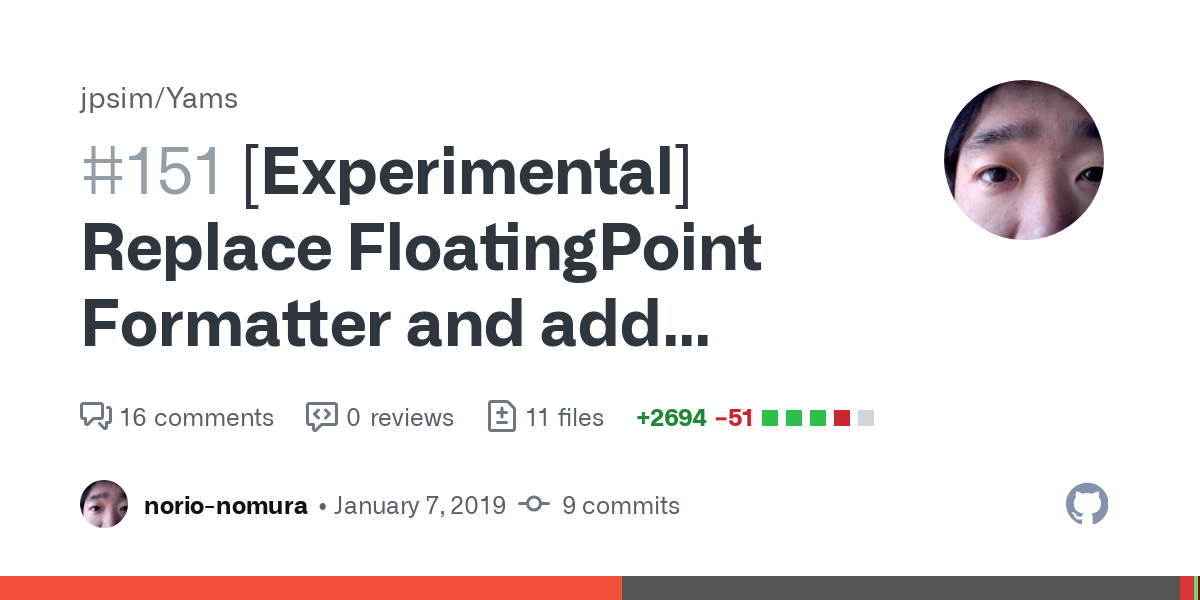Click the code review icon

pos(321,416)
